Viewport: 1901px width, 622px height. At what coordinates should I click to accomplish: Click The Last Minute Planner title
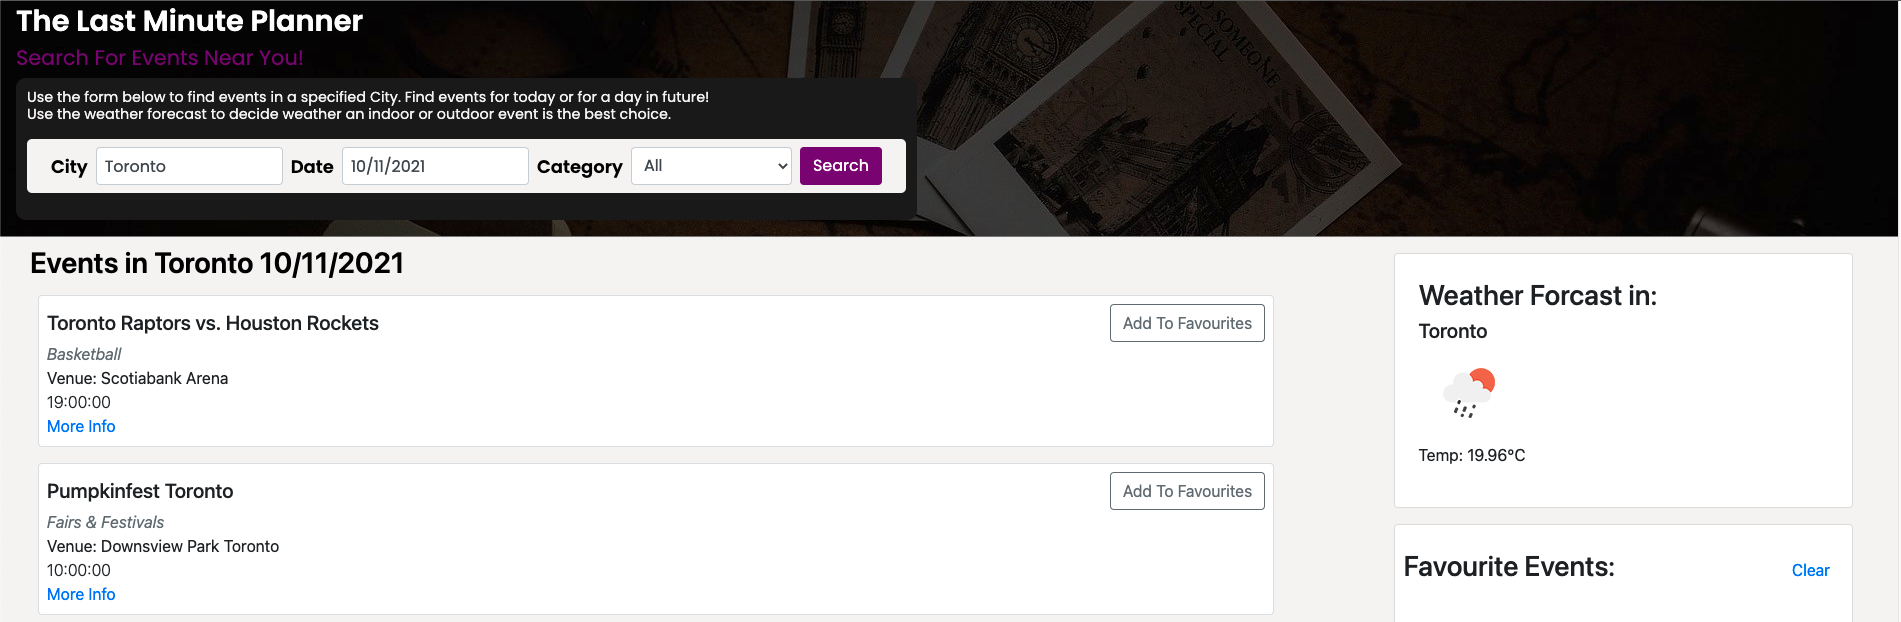coord(190,21)
